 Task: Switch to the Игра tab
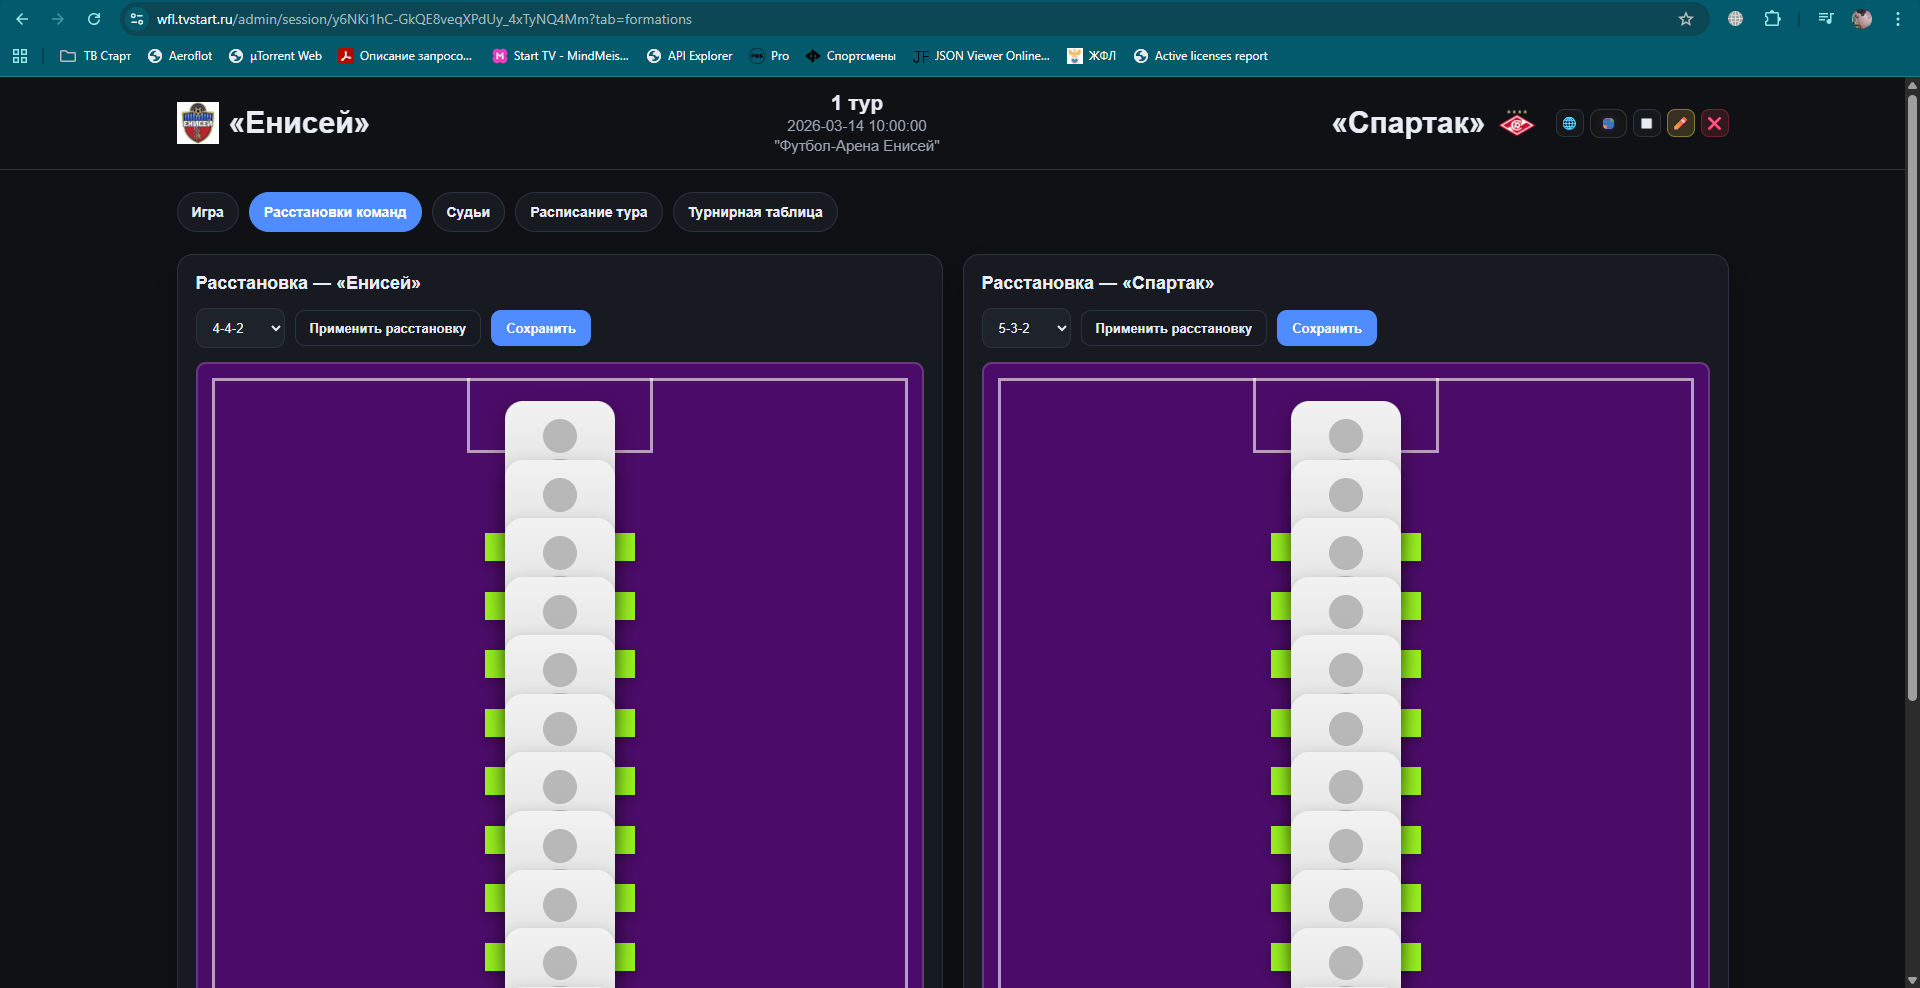pos(208,212)
